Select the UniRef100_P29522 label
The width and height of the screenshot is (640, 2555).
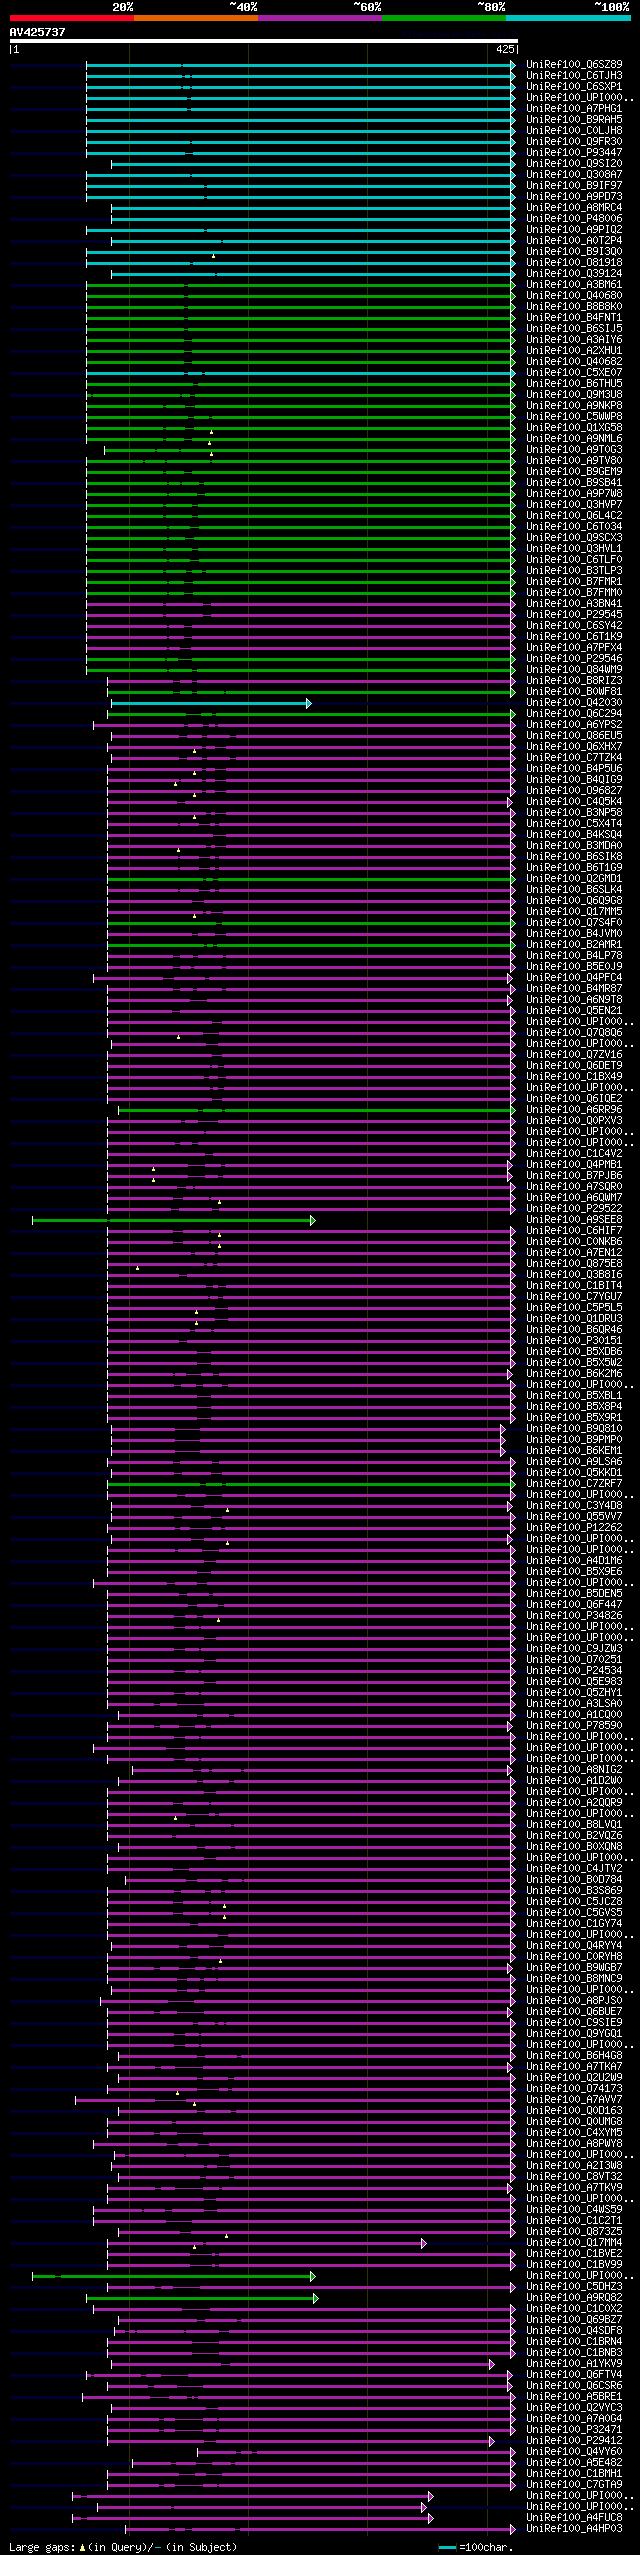coord(574,1209)
